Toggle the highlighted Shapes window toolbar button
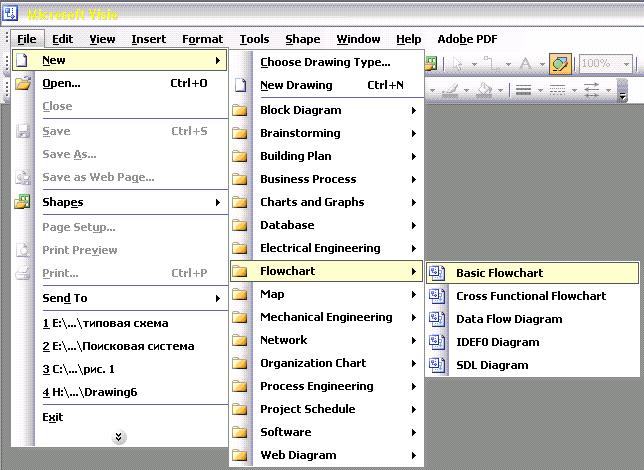The width and height of the screenshot is (644, 470). 561,64
